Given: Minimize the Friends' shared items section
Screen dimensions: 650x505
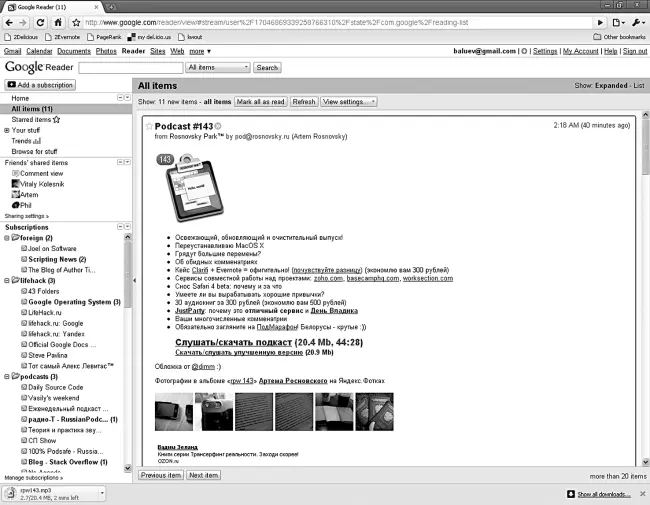Looking at the screenshot, I should [120, 162].
